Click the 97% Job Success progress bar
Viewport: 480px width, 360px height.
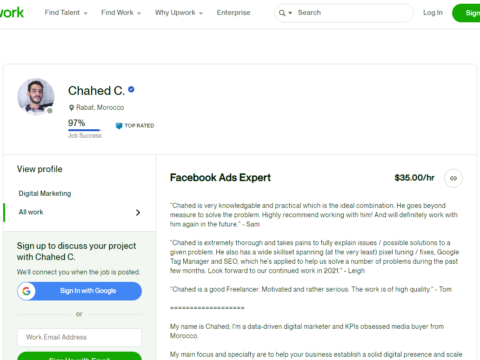tap(85, 130)
